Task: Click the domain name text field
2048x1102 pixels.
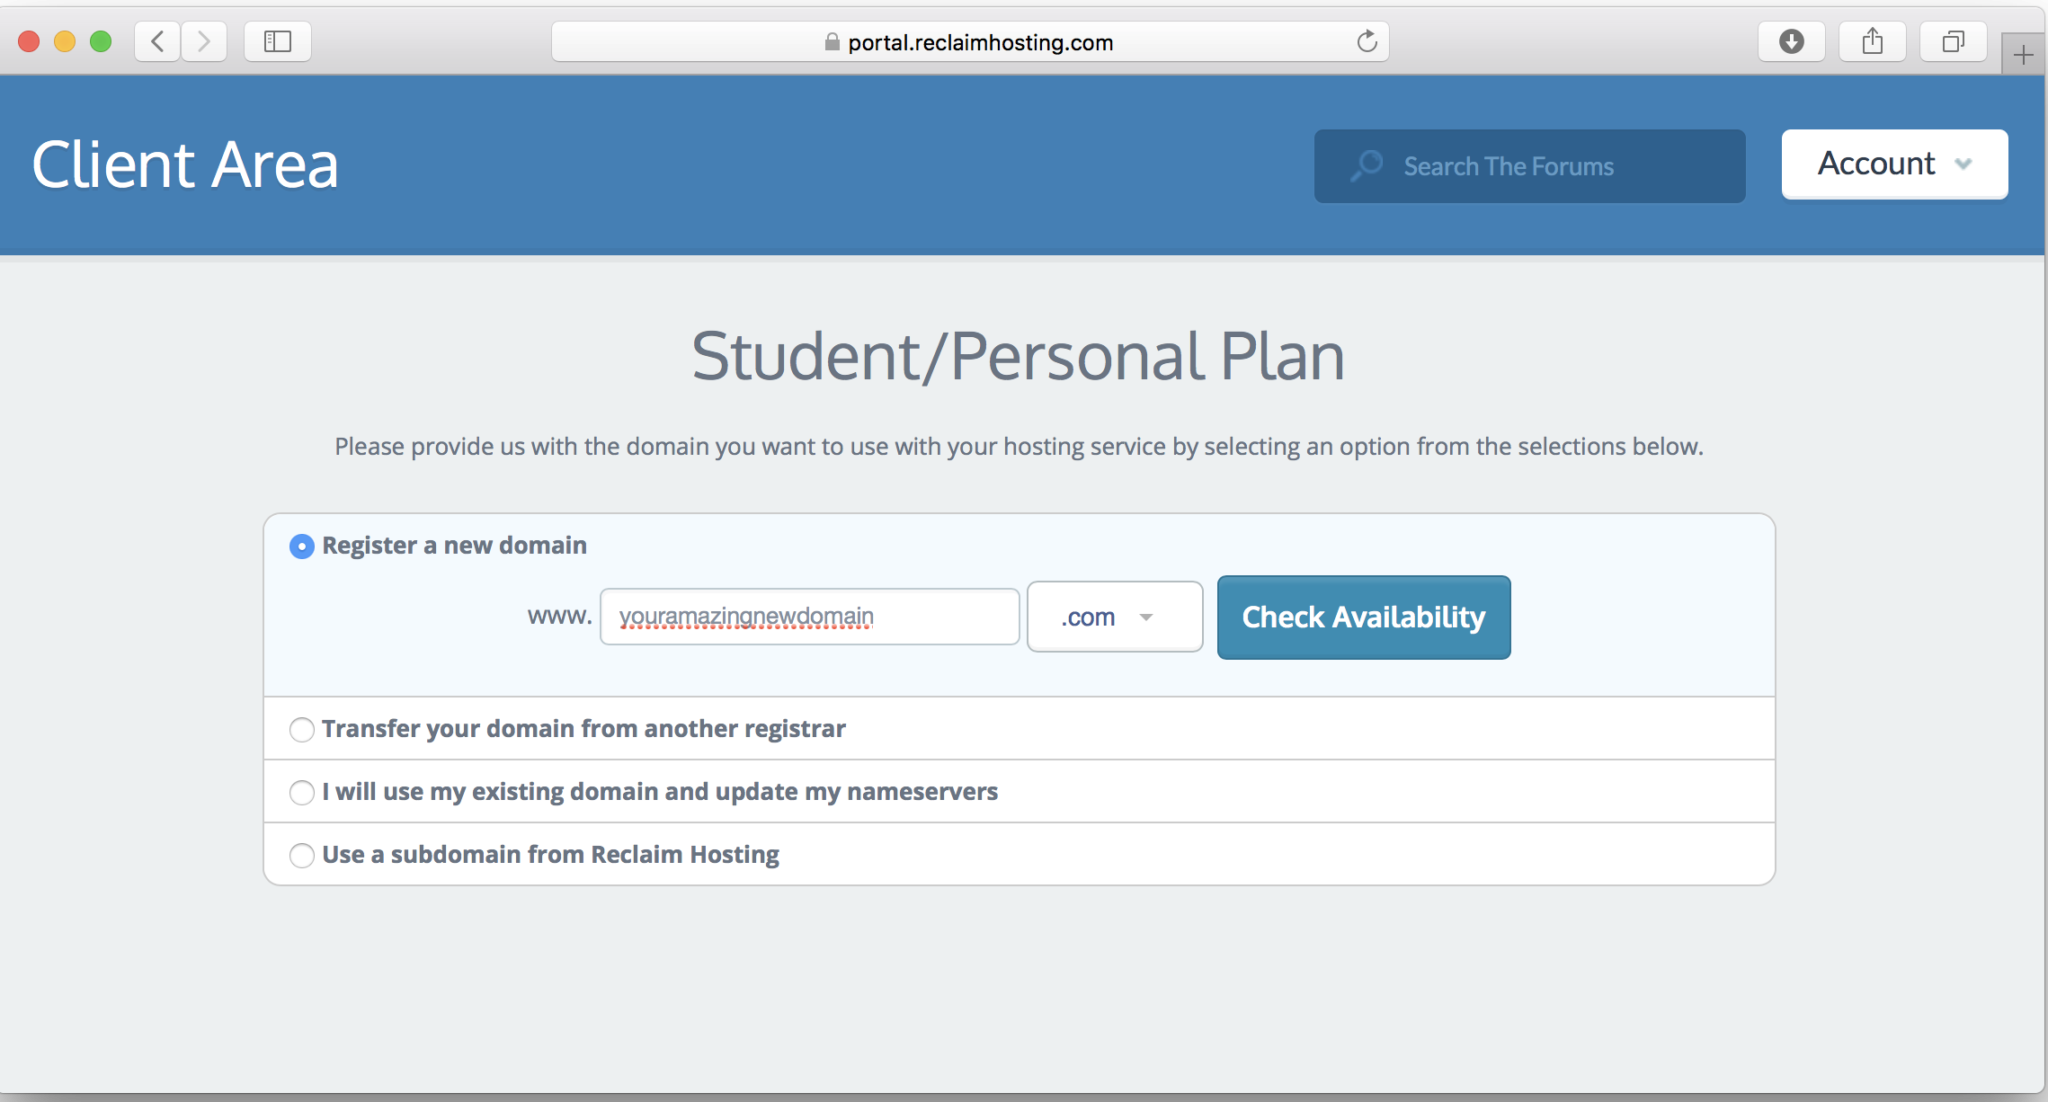Action: pos(809,617)
